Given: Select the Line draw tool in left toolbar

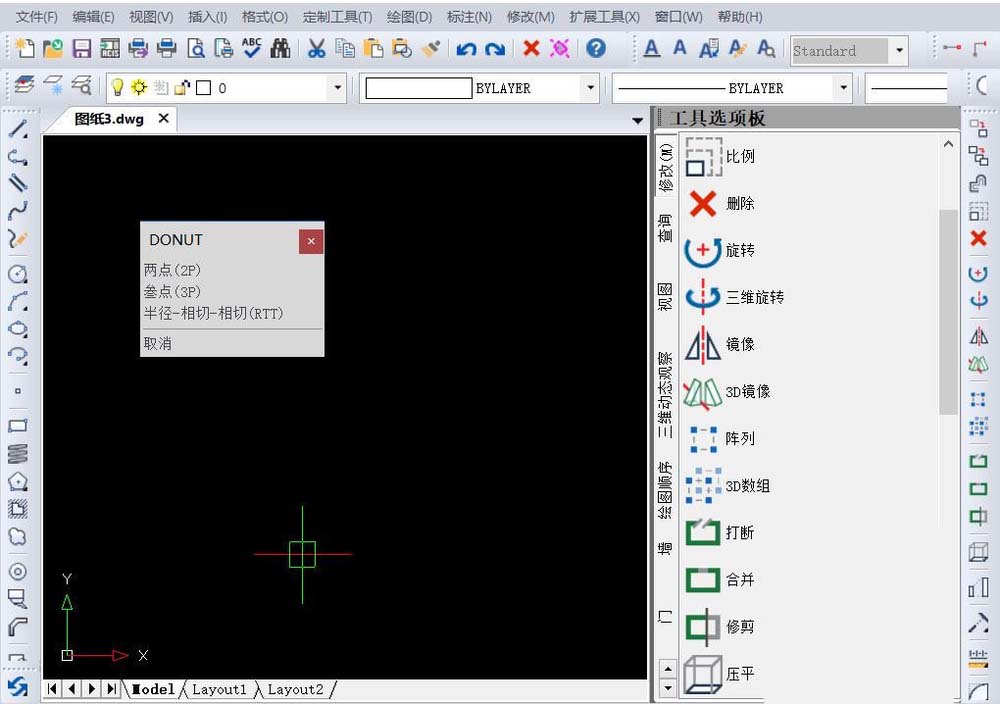Looking at the screenshot, I should tap(18, 129).
